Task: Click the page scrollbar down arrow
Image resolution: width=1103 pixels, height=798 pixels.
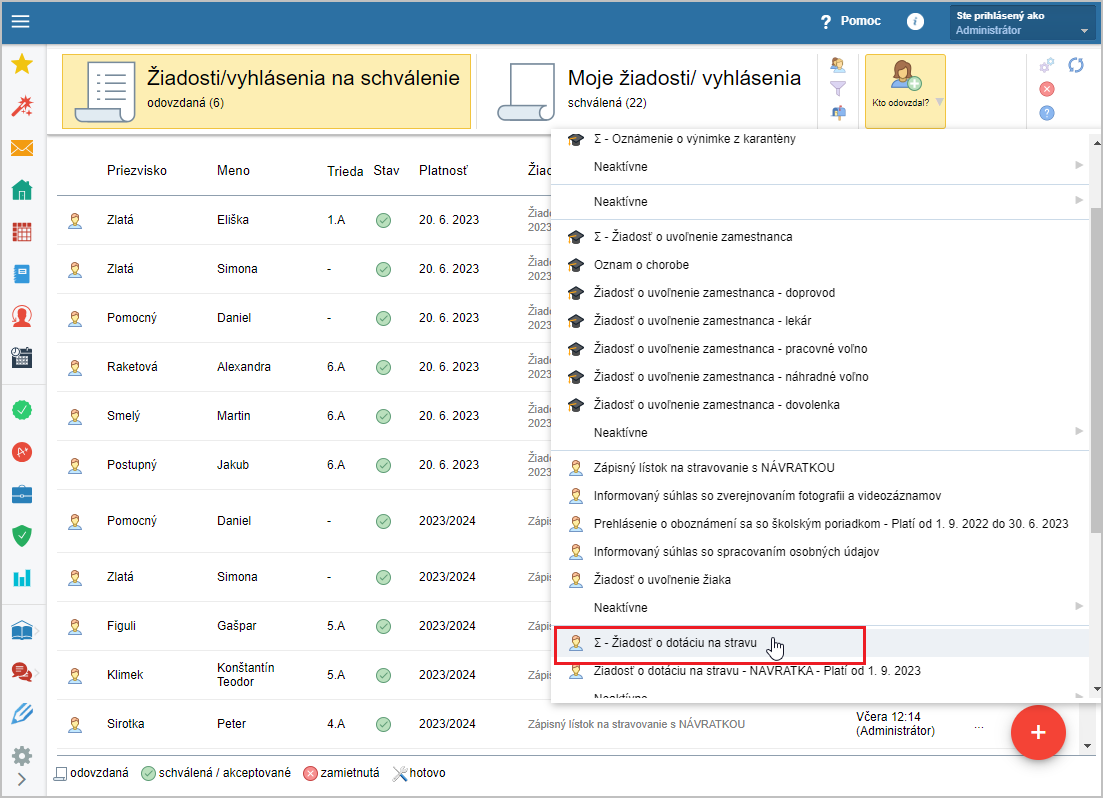Action: coord(1088,746)
